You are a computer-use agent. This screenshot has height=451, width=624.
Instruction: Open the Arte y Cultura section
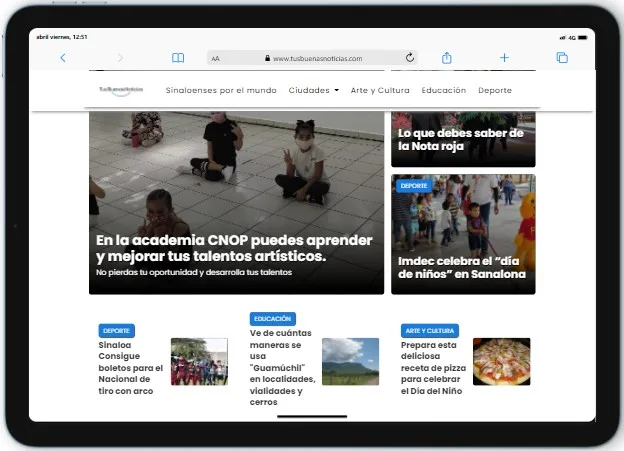380,90
